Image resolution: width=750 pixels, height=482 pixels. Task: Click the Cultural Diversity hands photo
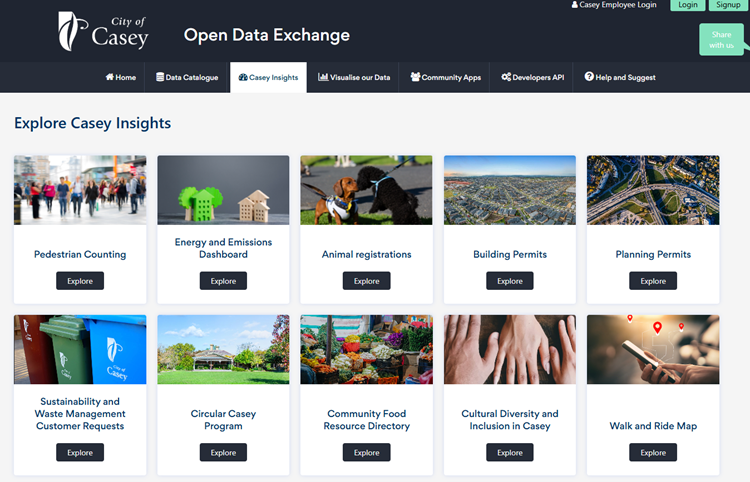point(510,350)
